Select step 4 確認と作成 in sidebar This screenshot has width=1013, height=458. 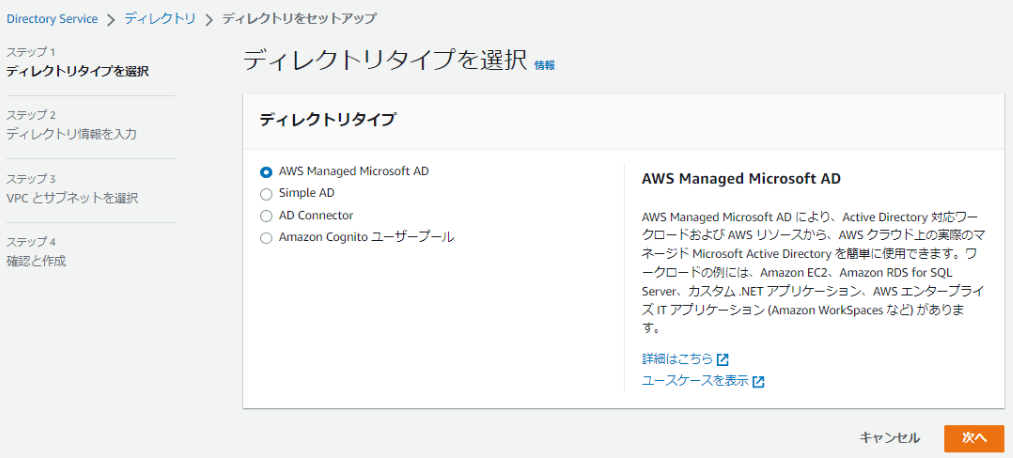point(36,262)
